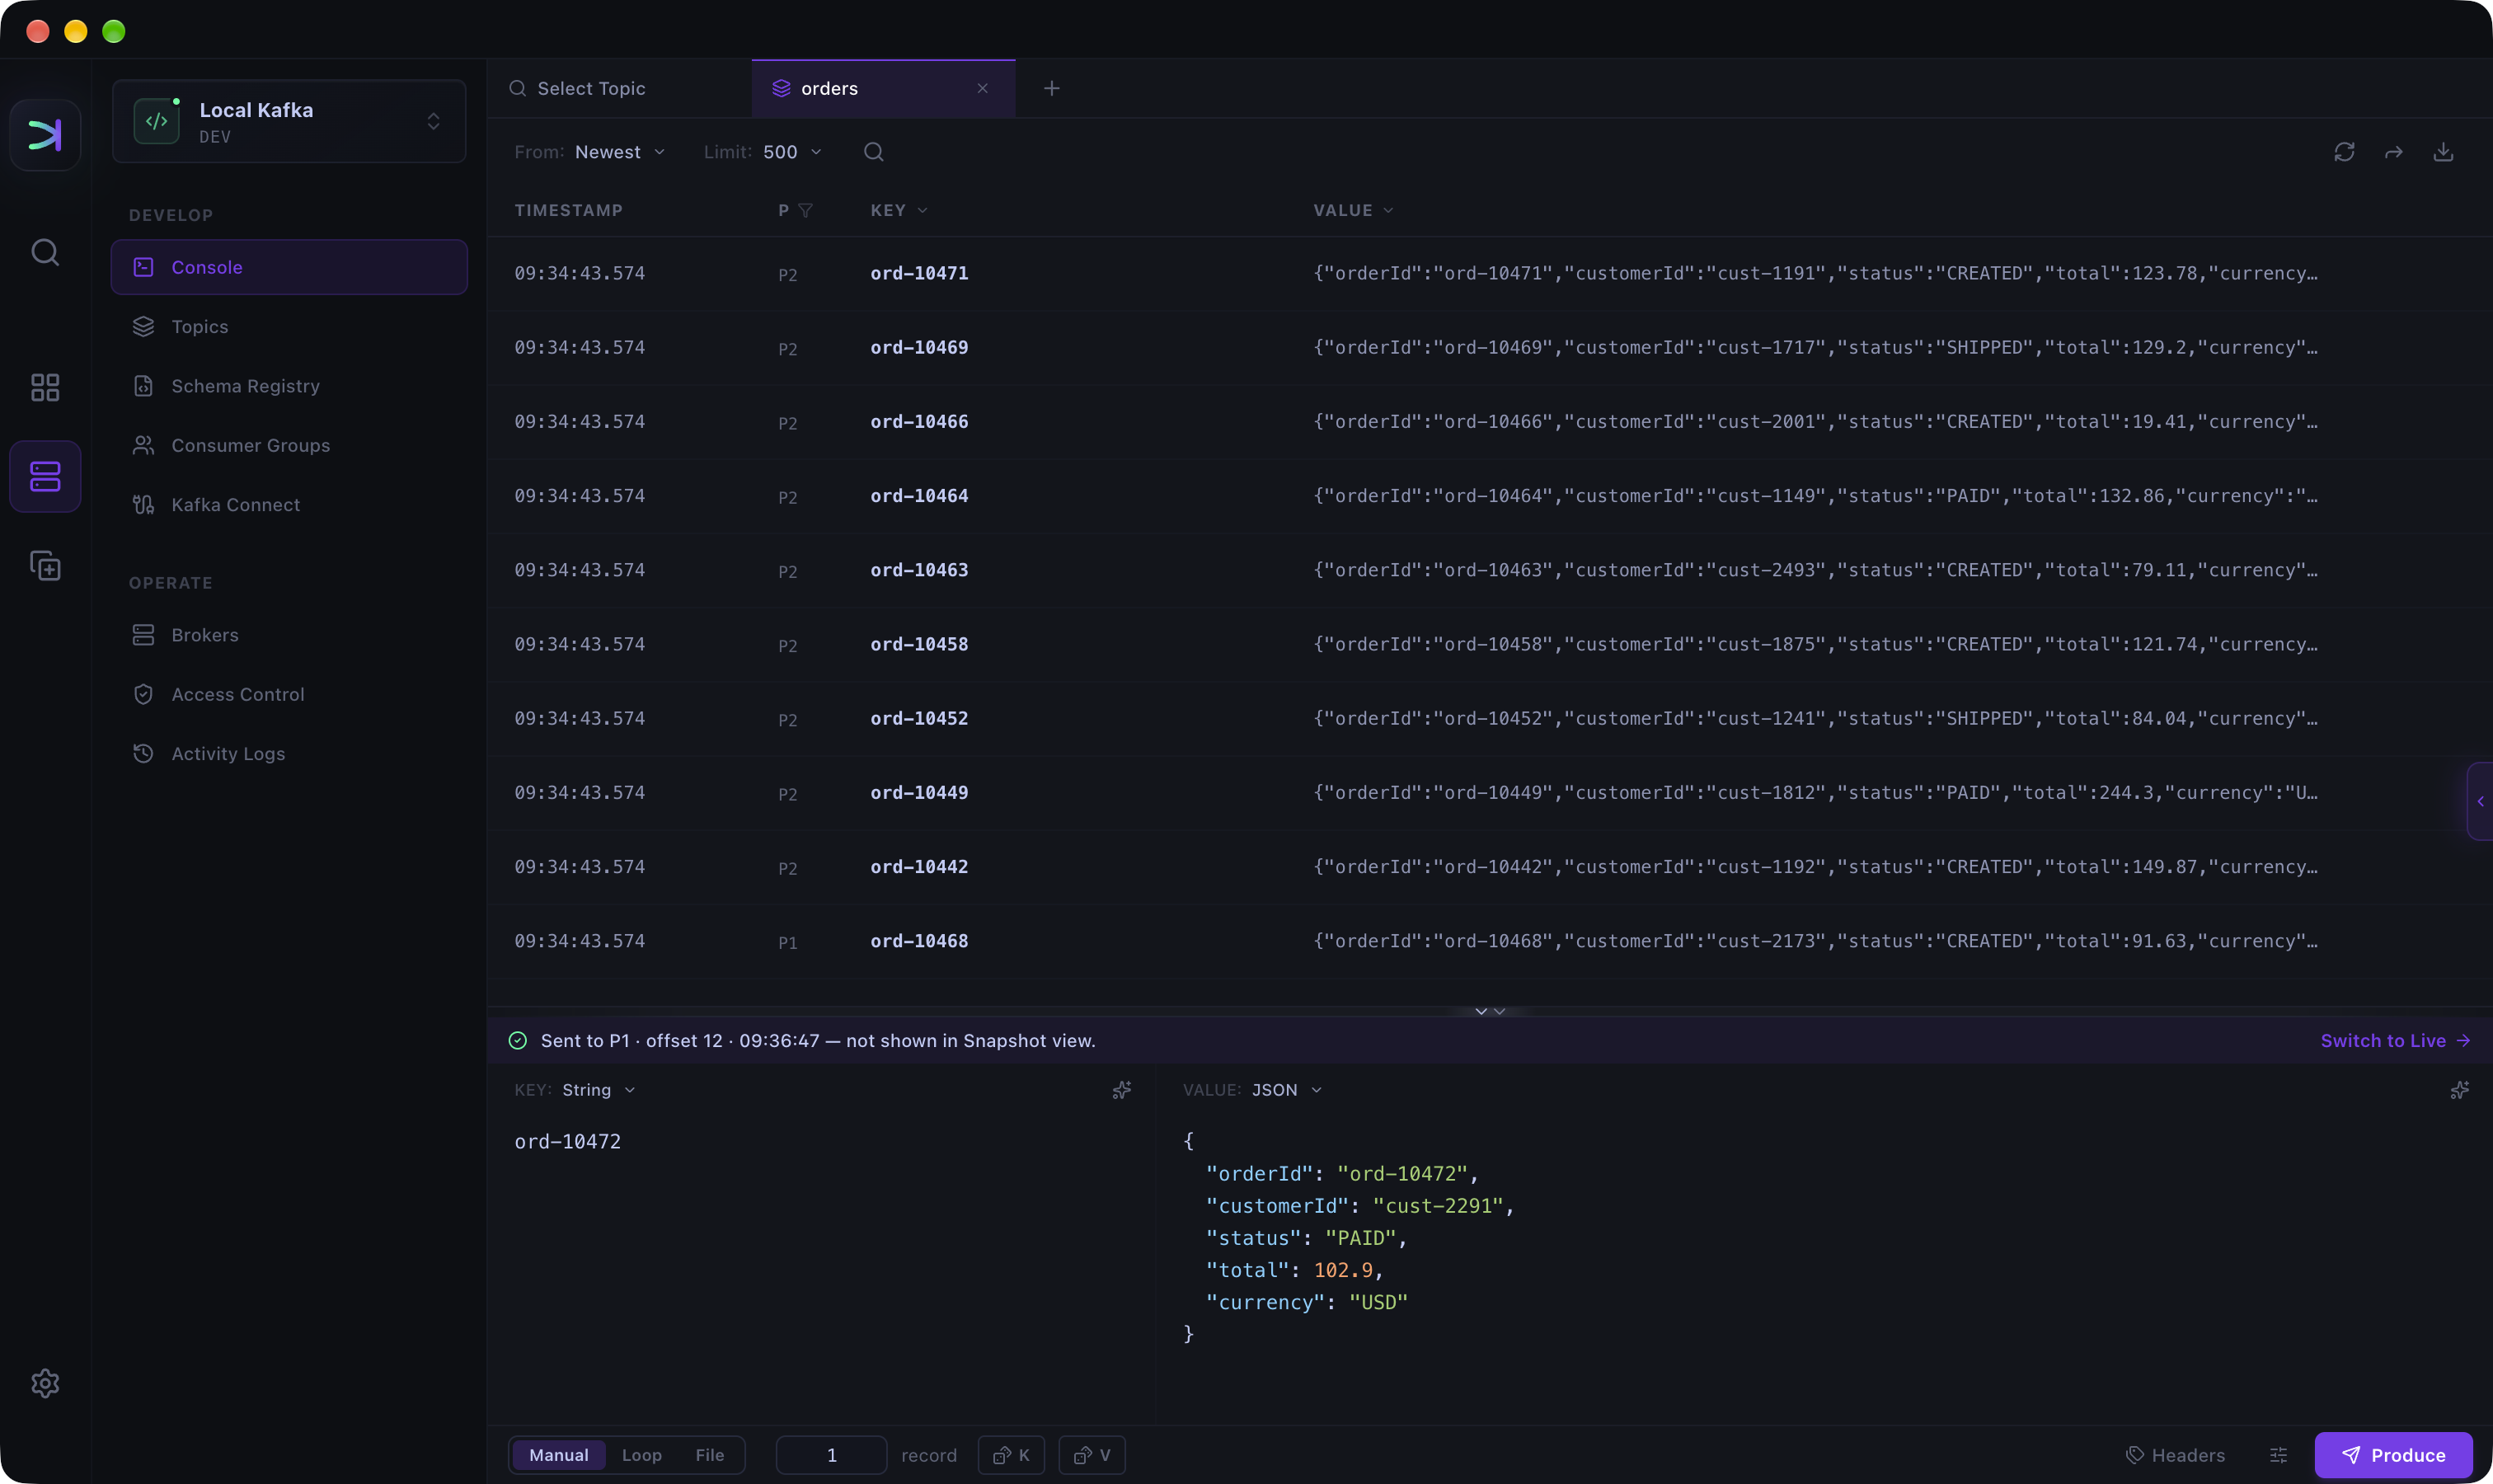Click the search magnifier next to Limit
Image resolution: width=2493 pixels, height=1484 pixels.
[874, 152]
